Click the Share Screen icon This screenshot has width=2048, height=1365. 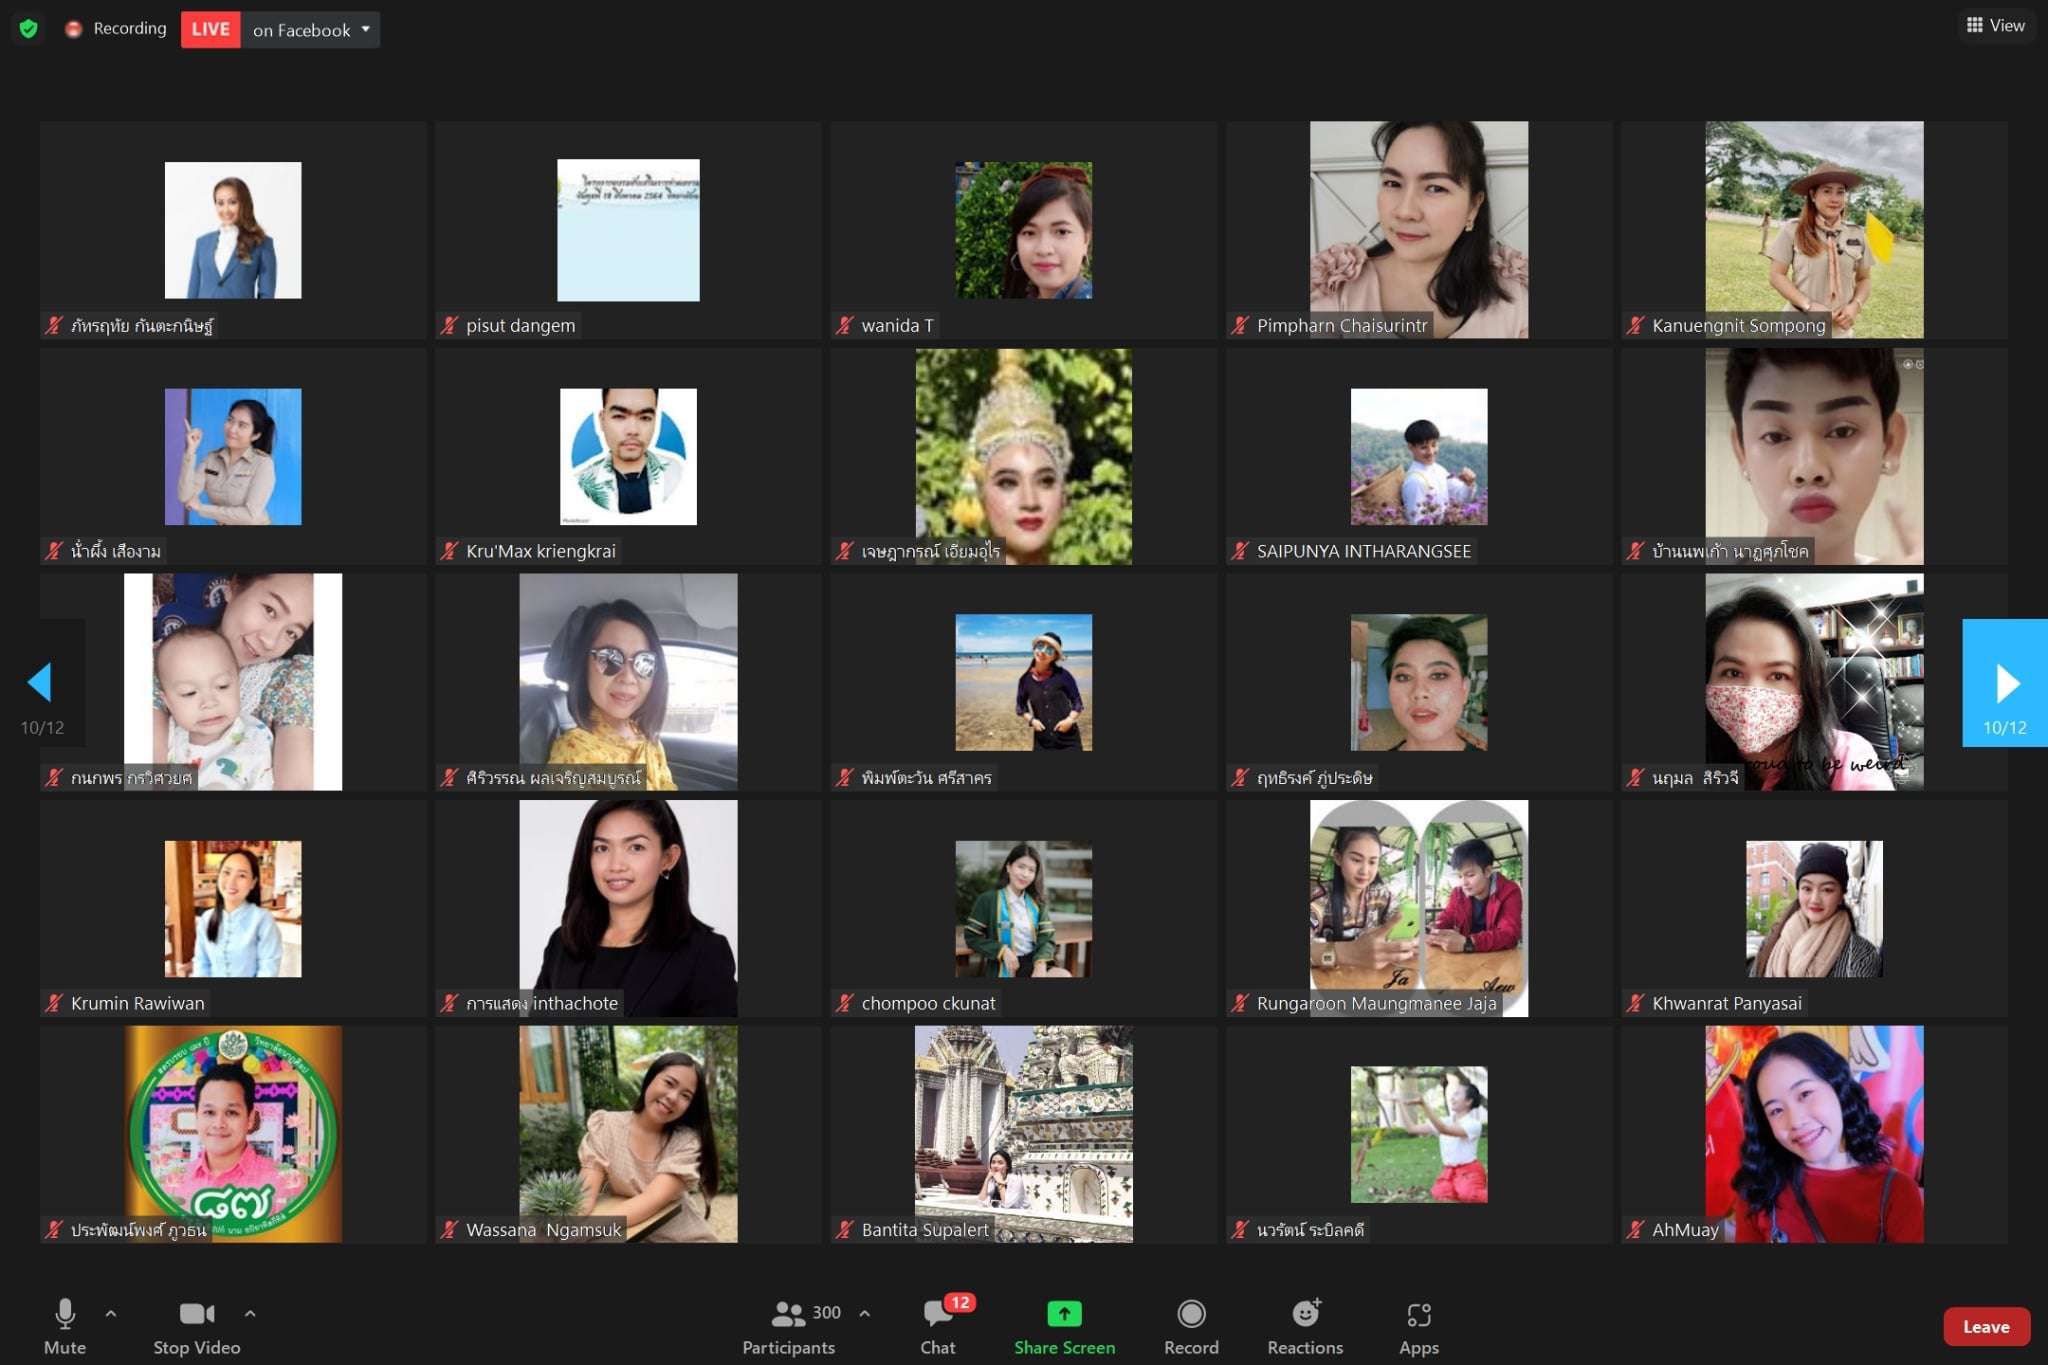1064,1314
